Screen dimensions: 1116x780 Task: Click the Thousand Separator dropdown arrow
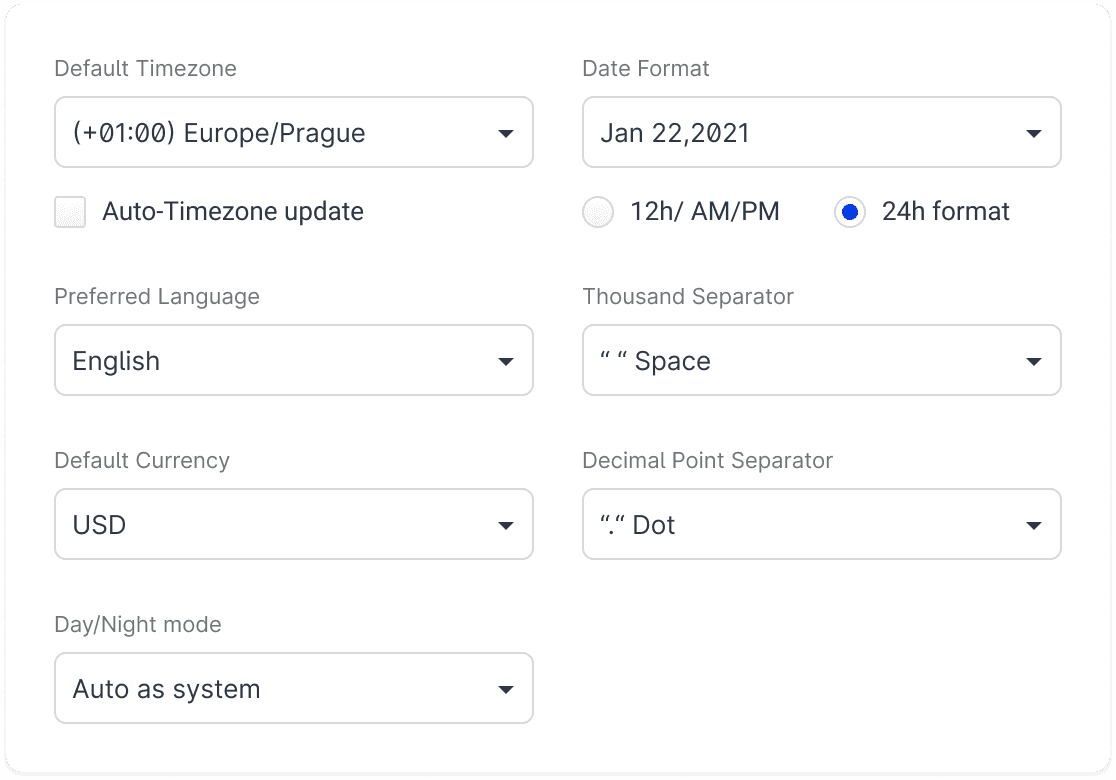pyautogui.click(x=1034, y=361)
